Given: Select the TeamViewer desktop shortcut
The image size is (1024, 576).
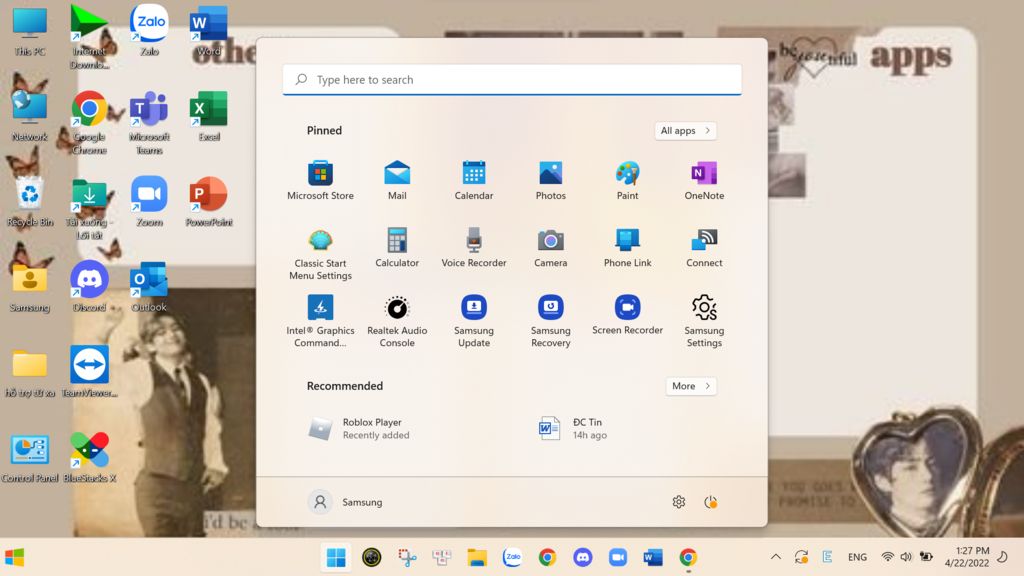Looking at the screenshot, I should point(89,372).
